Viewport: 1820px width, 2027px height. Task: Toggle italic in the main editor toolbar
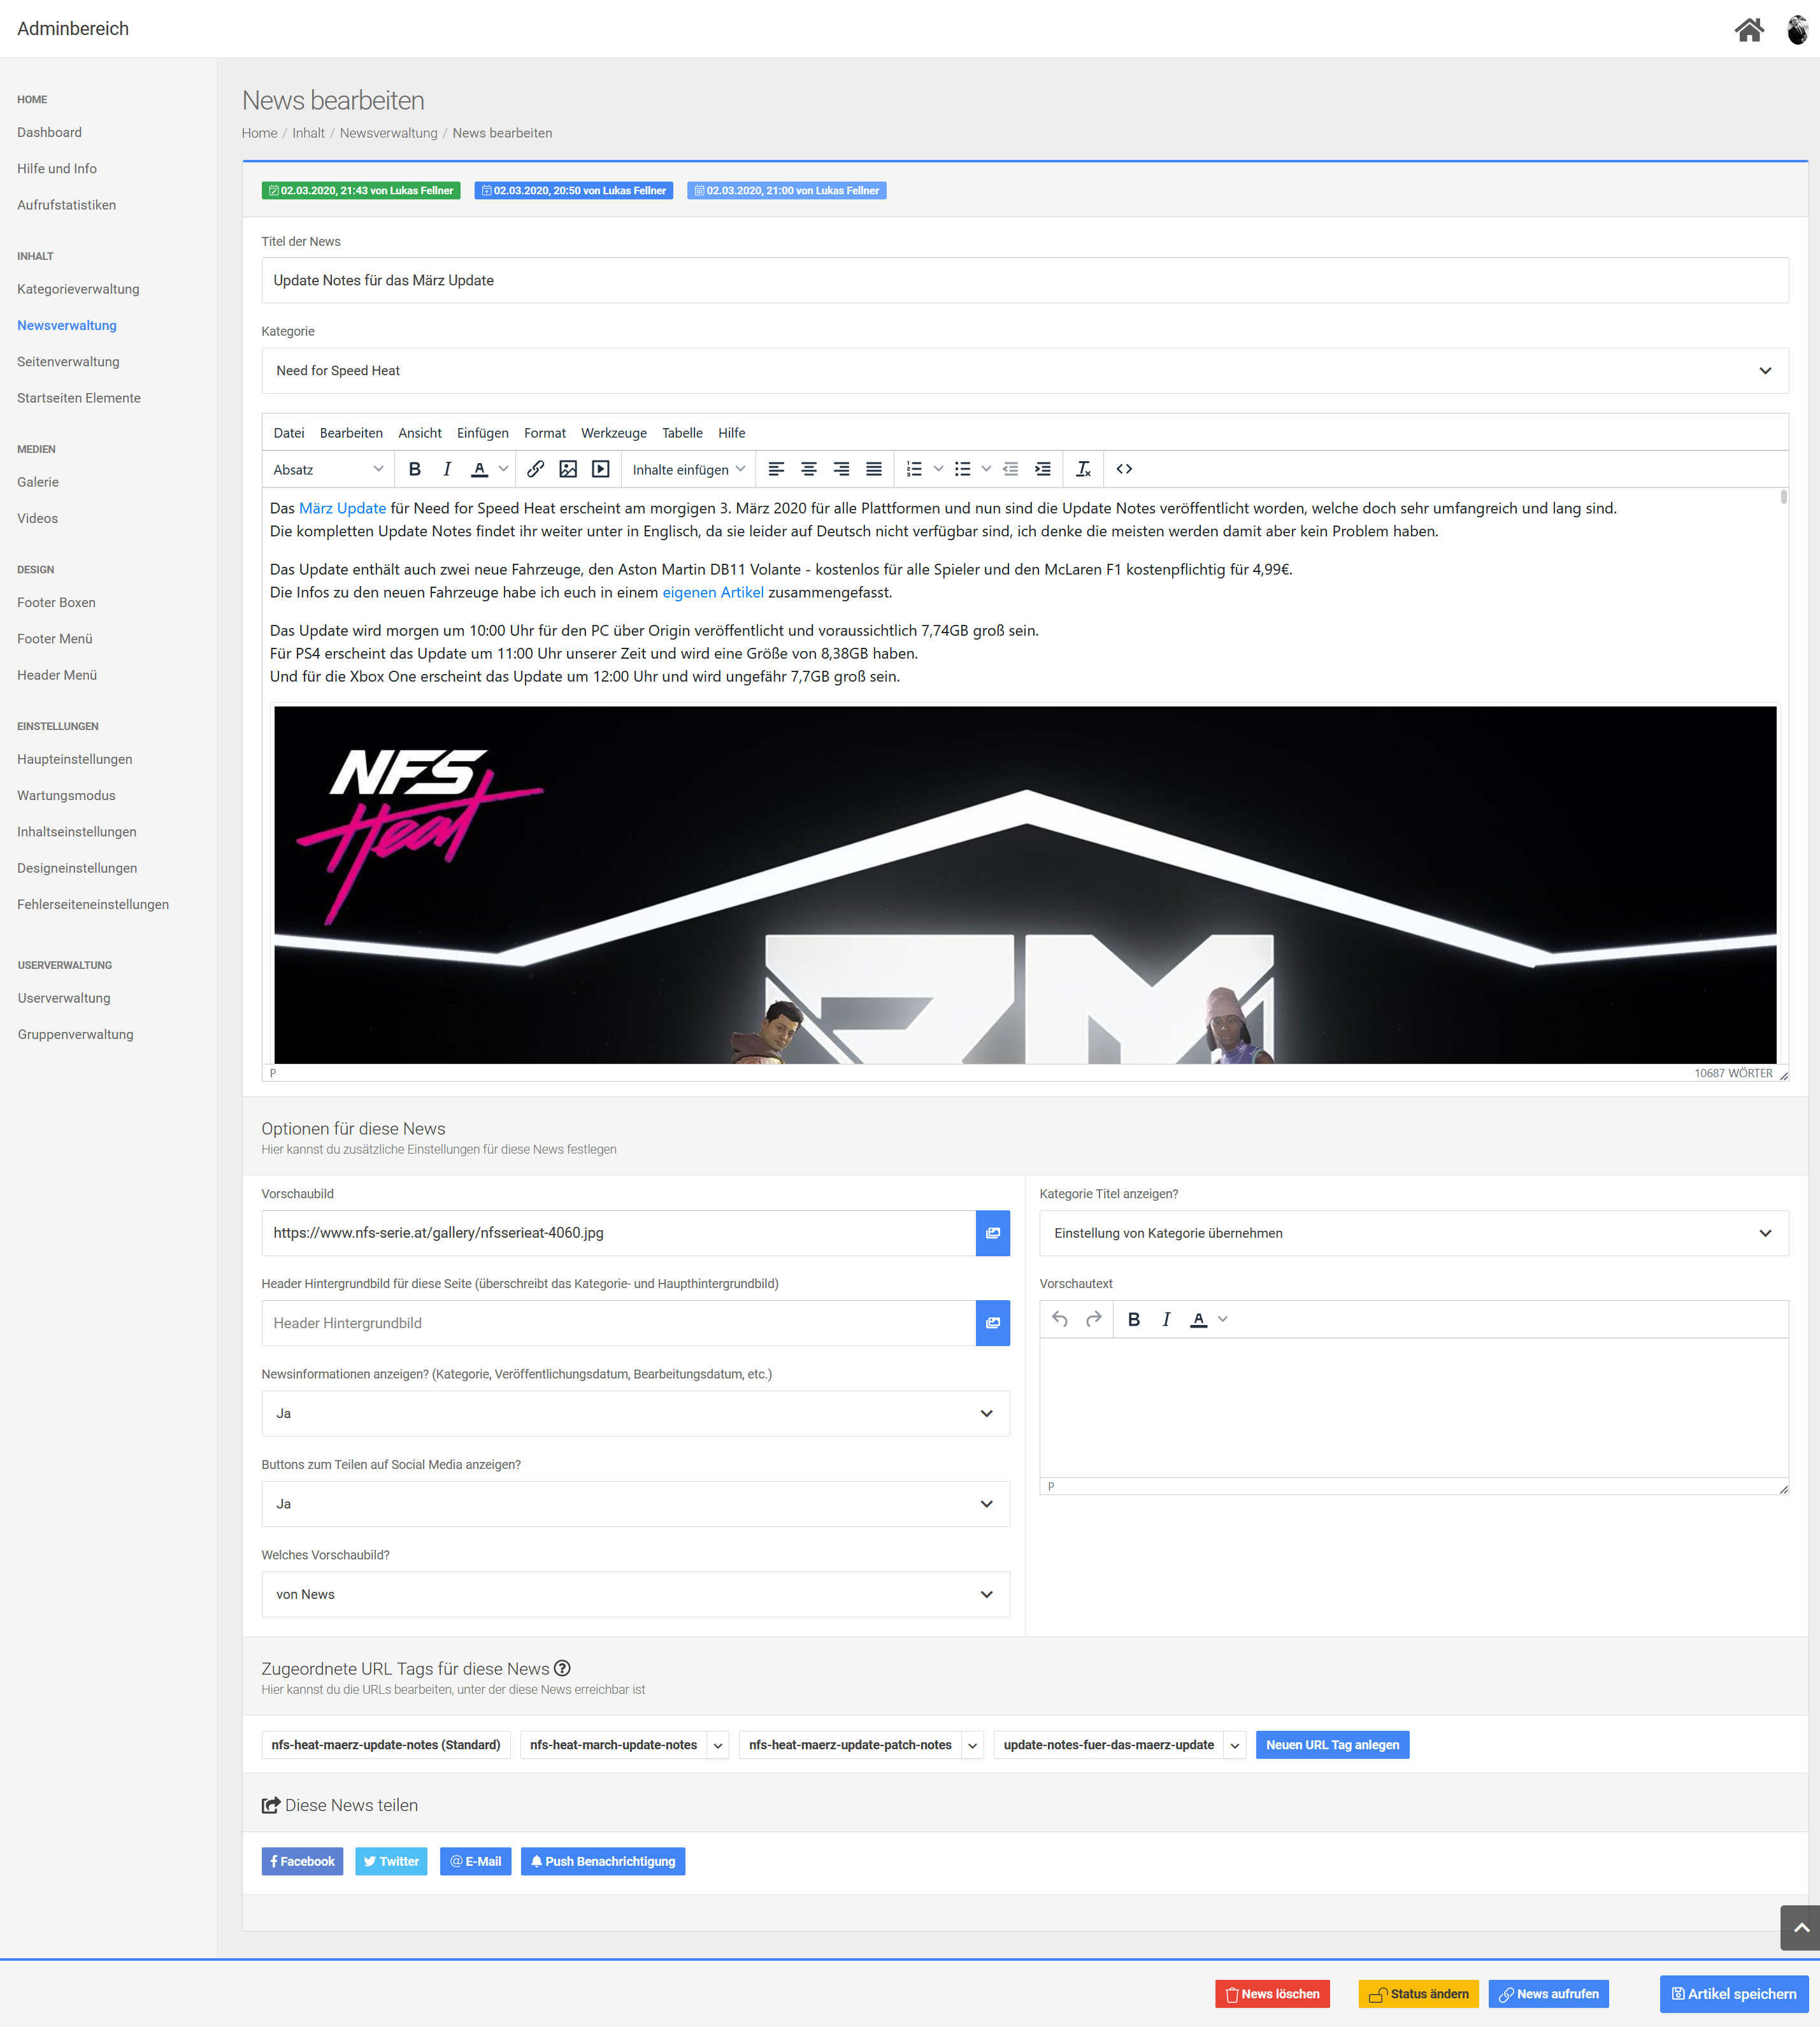(447, 469)
